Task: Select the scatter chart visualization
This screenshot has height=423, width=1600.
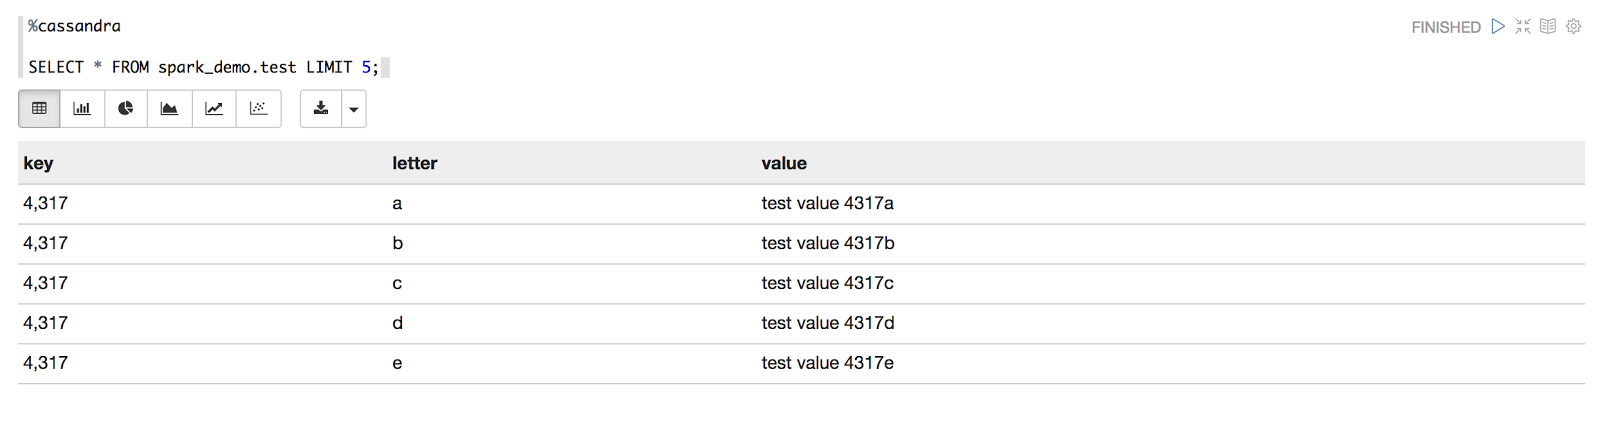Action: (x=258, y=109)
